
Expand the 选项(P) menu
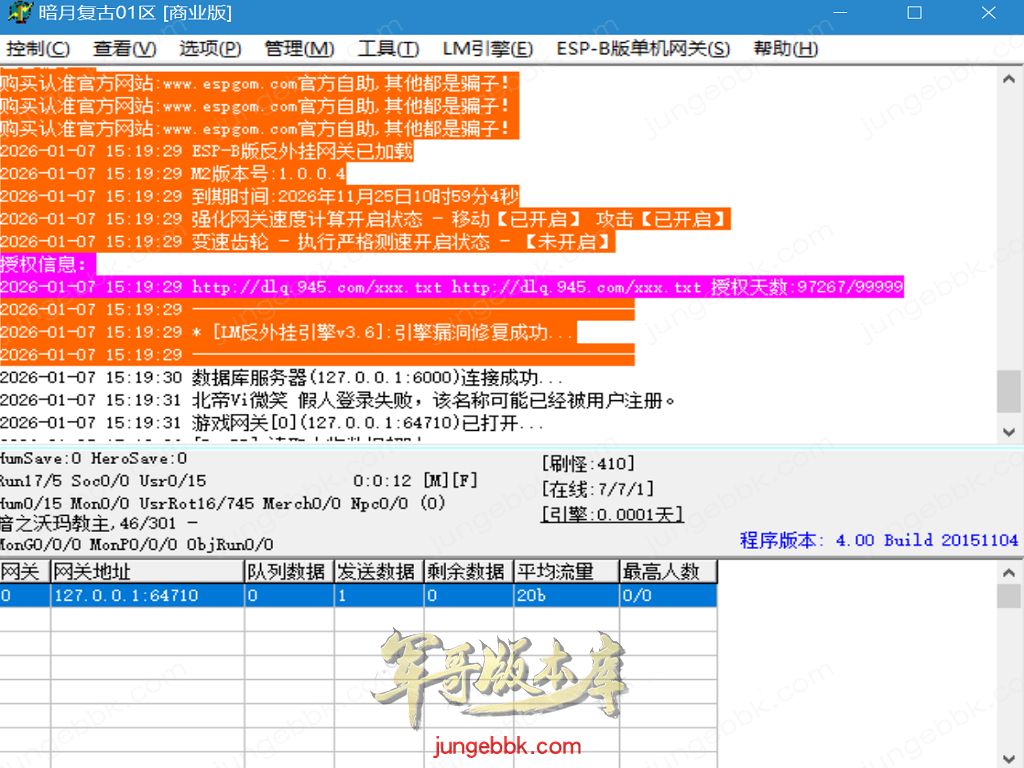[x=210, y=49]
